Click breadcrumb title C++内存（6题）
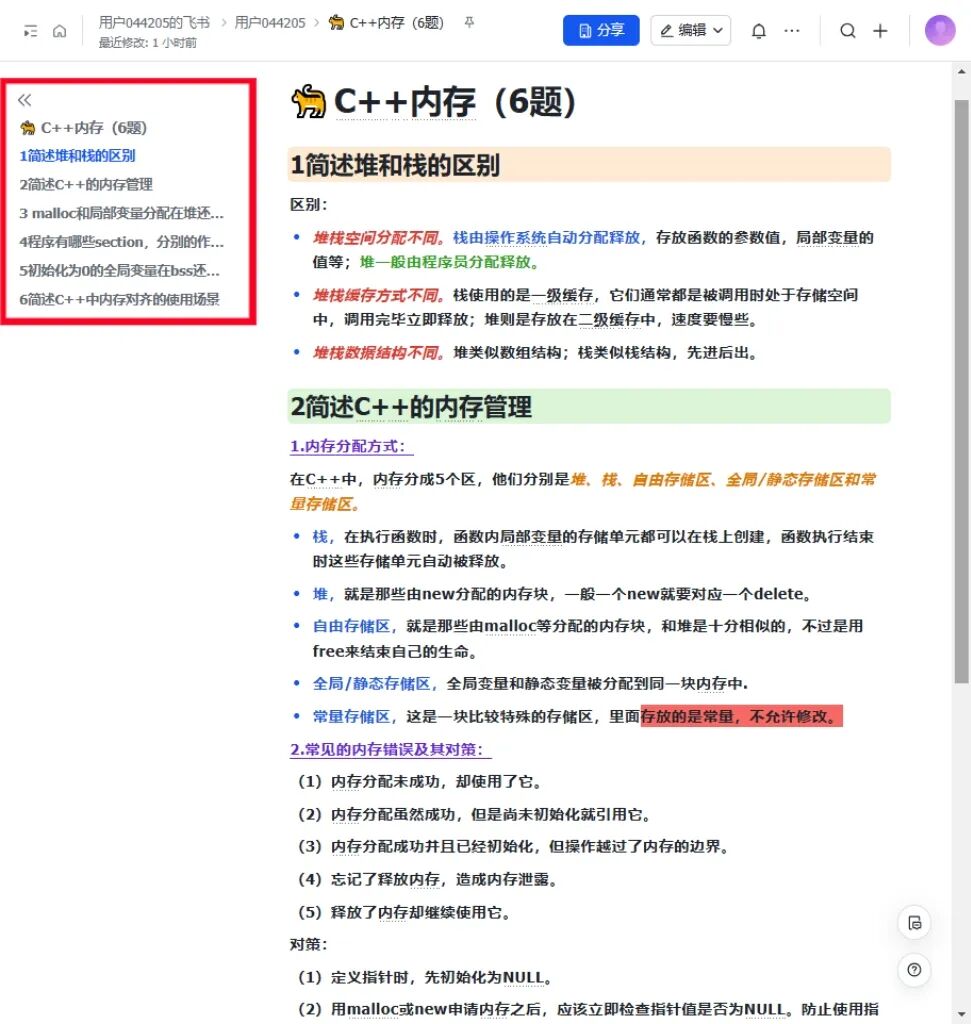Image resolution: width=971 pixels, height=1024 pixels. [386, 23]
